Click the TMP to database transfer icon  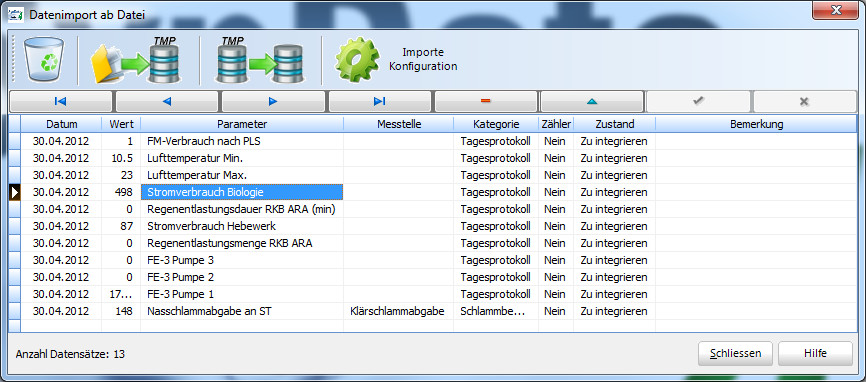click(260, 60)
